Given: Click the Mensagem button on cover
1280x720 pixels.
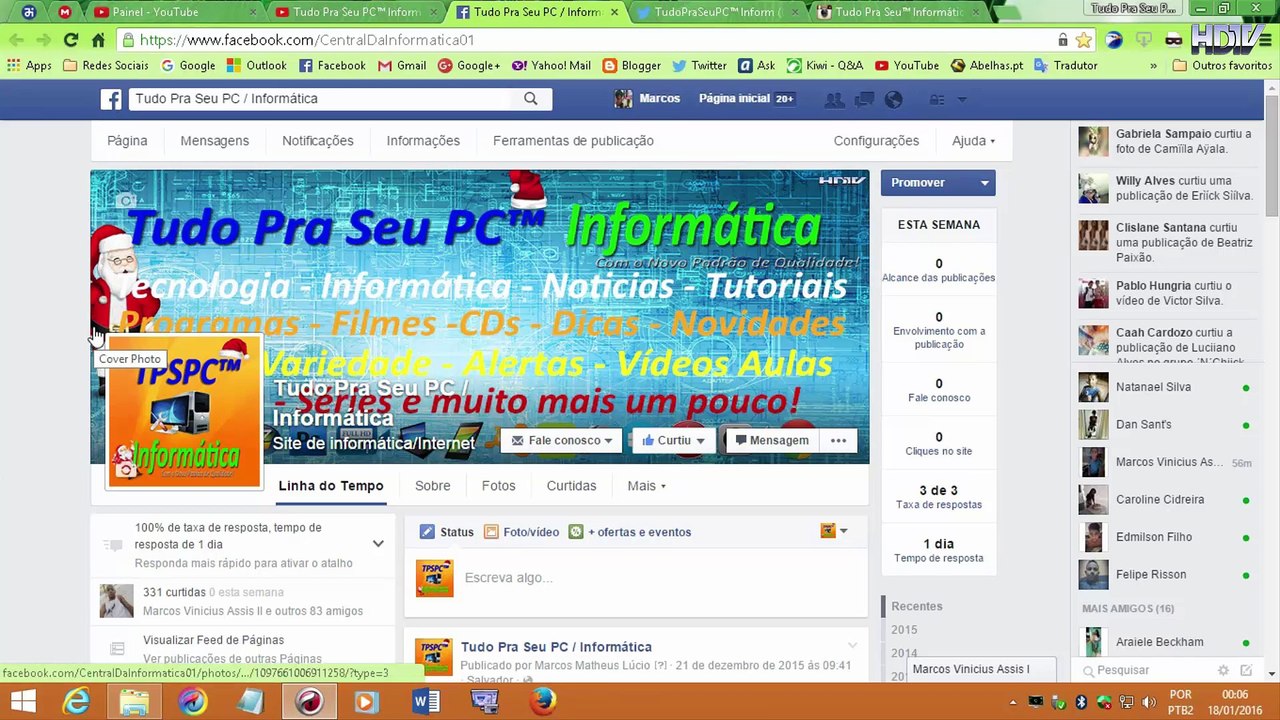Looking at the screenshot, I should tap(771, 440).
